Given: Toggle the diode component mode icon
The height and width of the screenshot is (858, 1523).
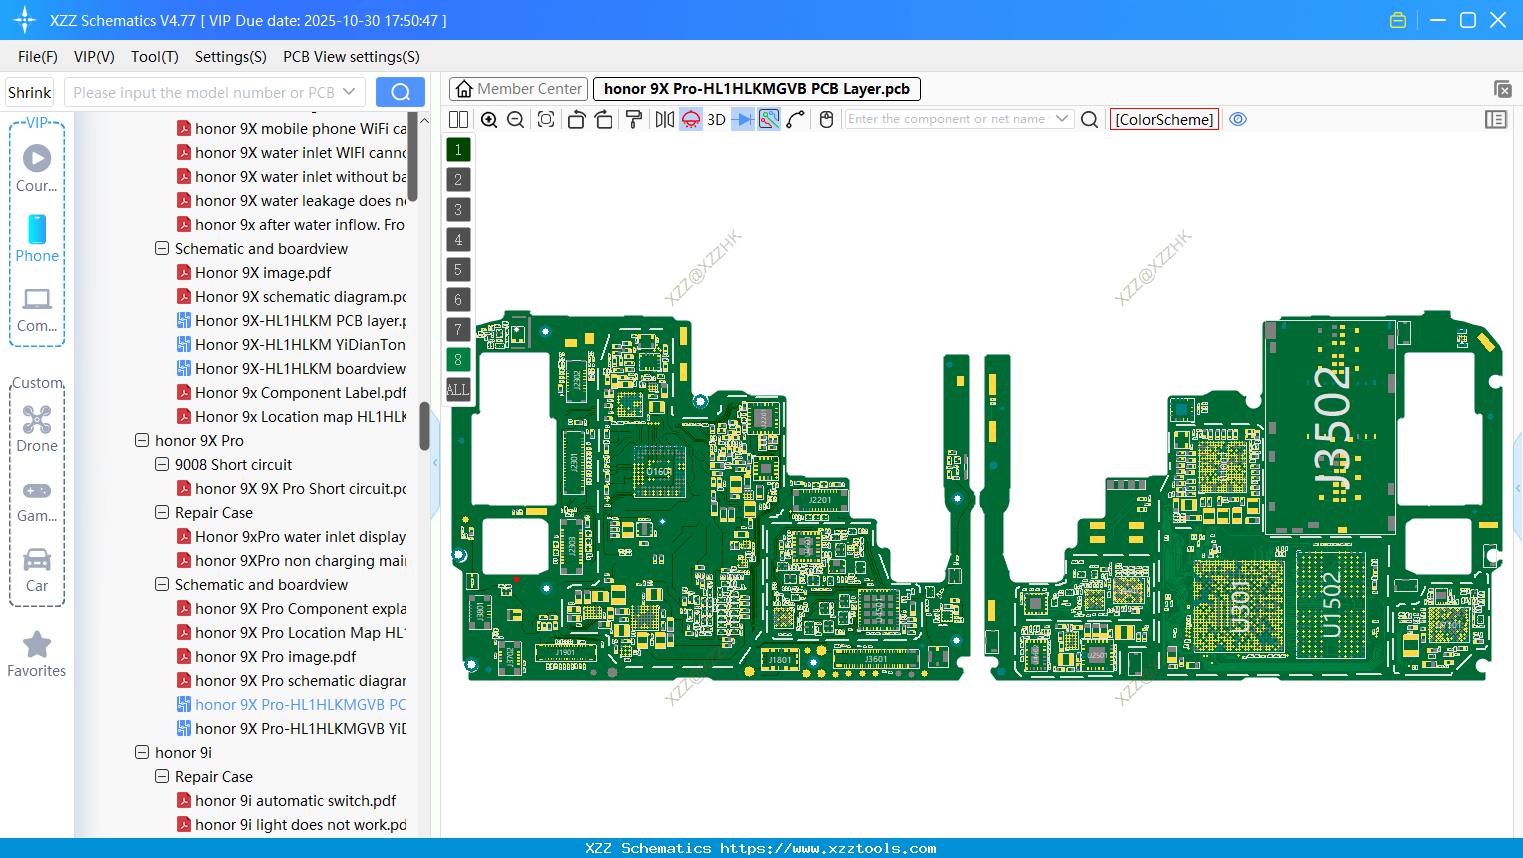Looking at the screenshot, I should (x=742, y=119).
